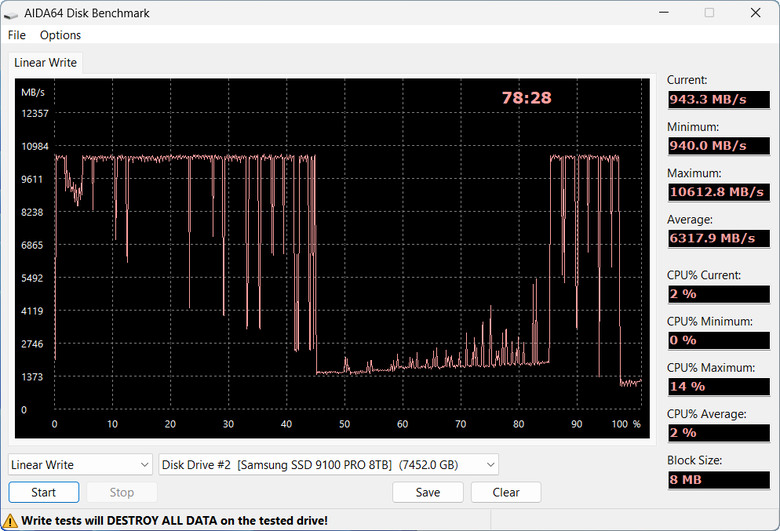780x531 pixels.
Task: Click the destroy all data warning text
Action: coord(175,521)
